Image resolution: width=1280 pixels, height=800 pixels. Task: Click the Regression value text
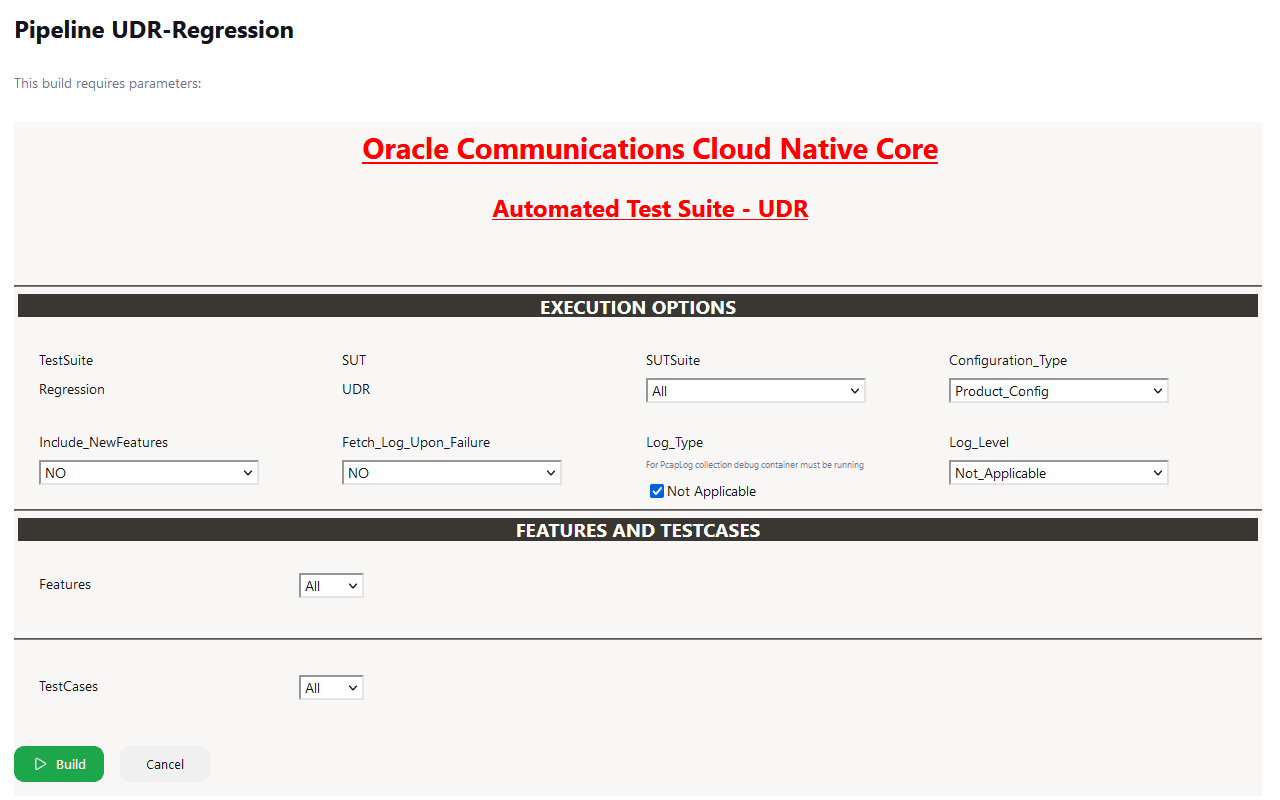pyautogui.click(x=72, y=389)
